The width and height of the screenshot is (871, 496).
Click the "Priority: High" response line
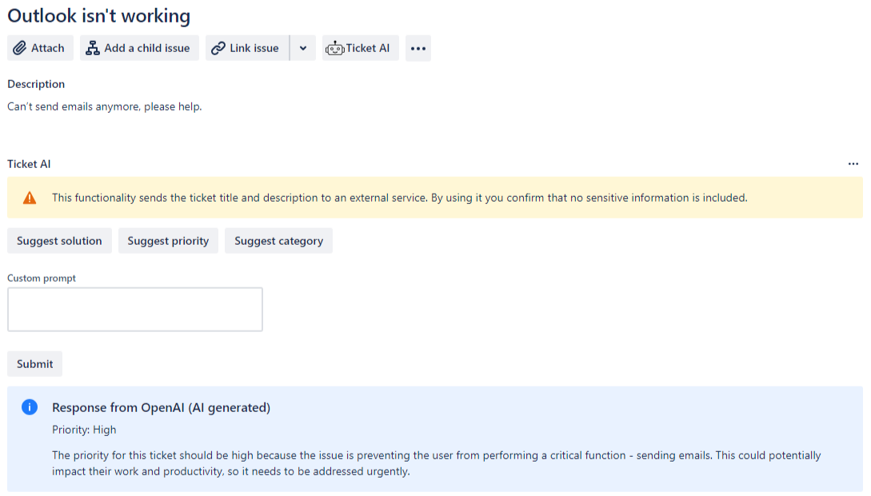coord(84,430)
